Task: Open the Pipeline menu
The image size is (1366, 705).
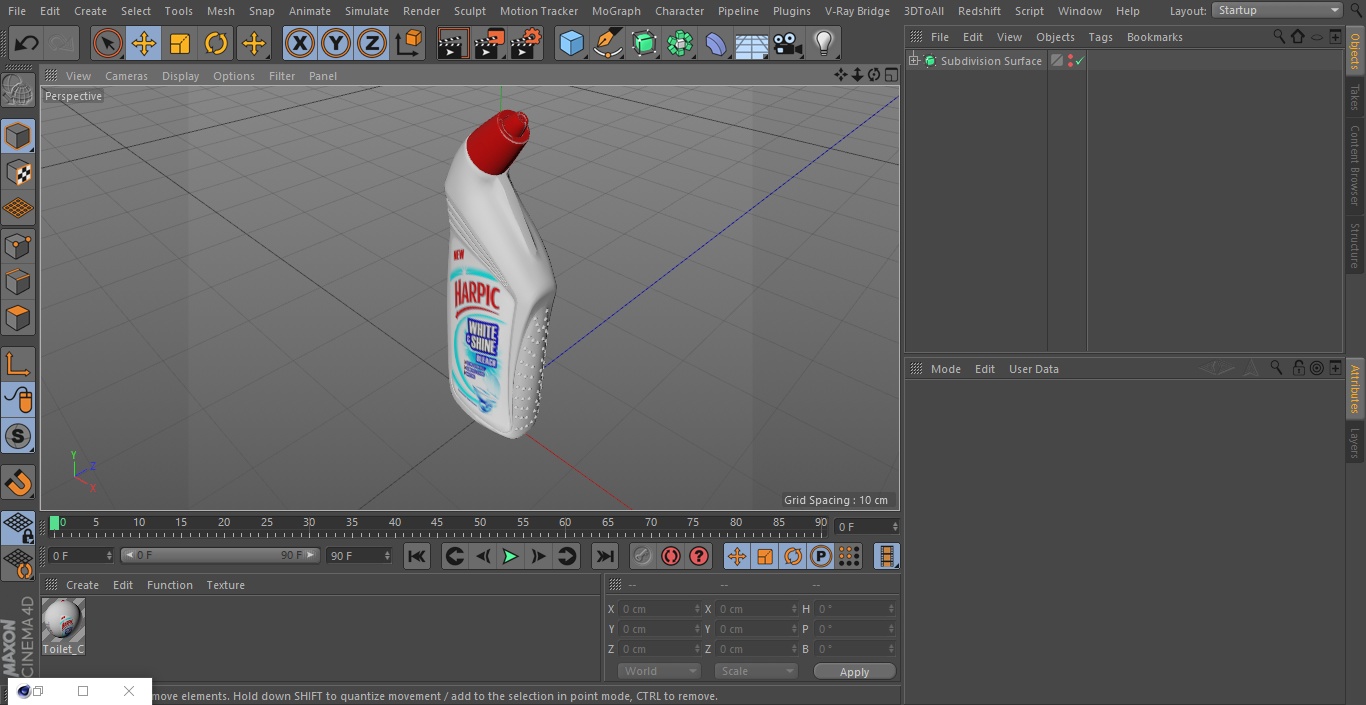Action: coord(738,11)
